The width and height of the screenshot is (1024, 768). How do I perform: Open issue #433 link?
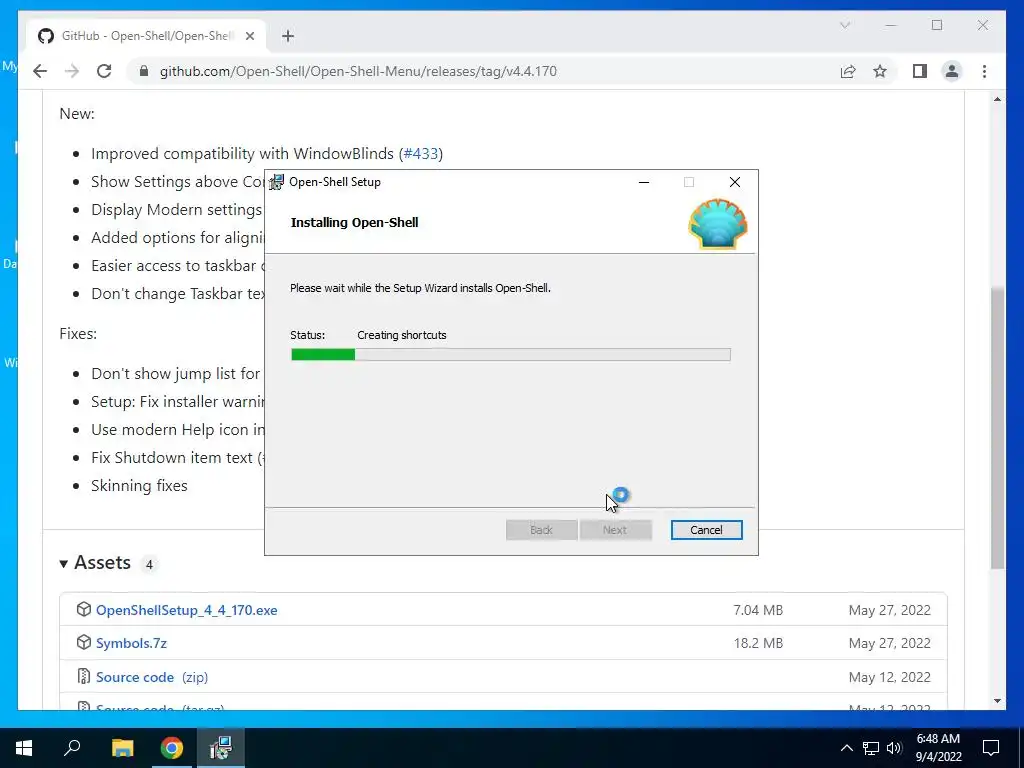(x=421, y=153)
